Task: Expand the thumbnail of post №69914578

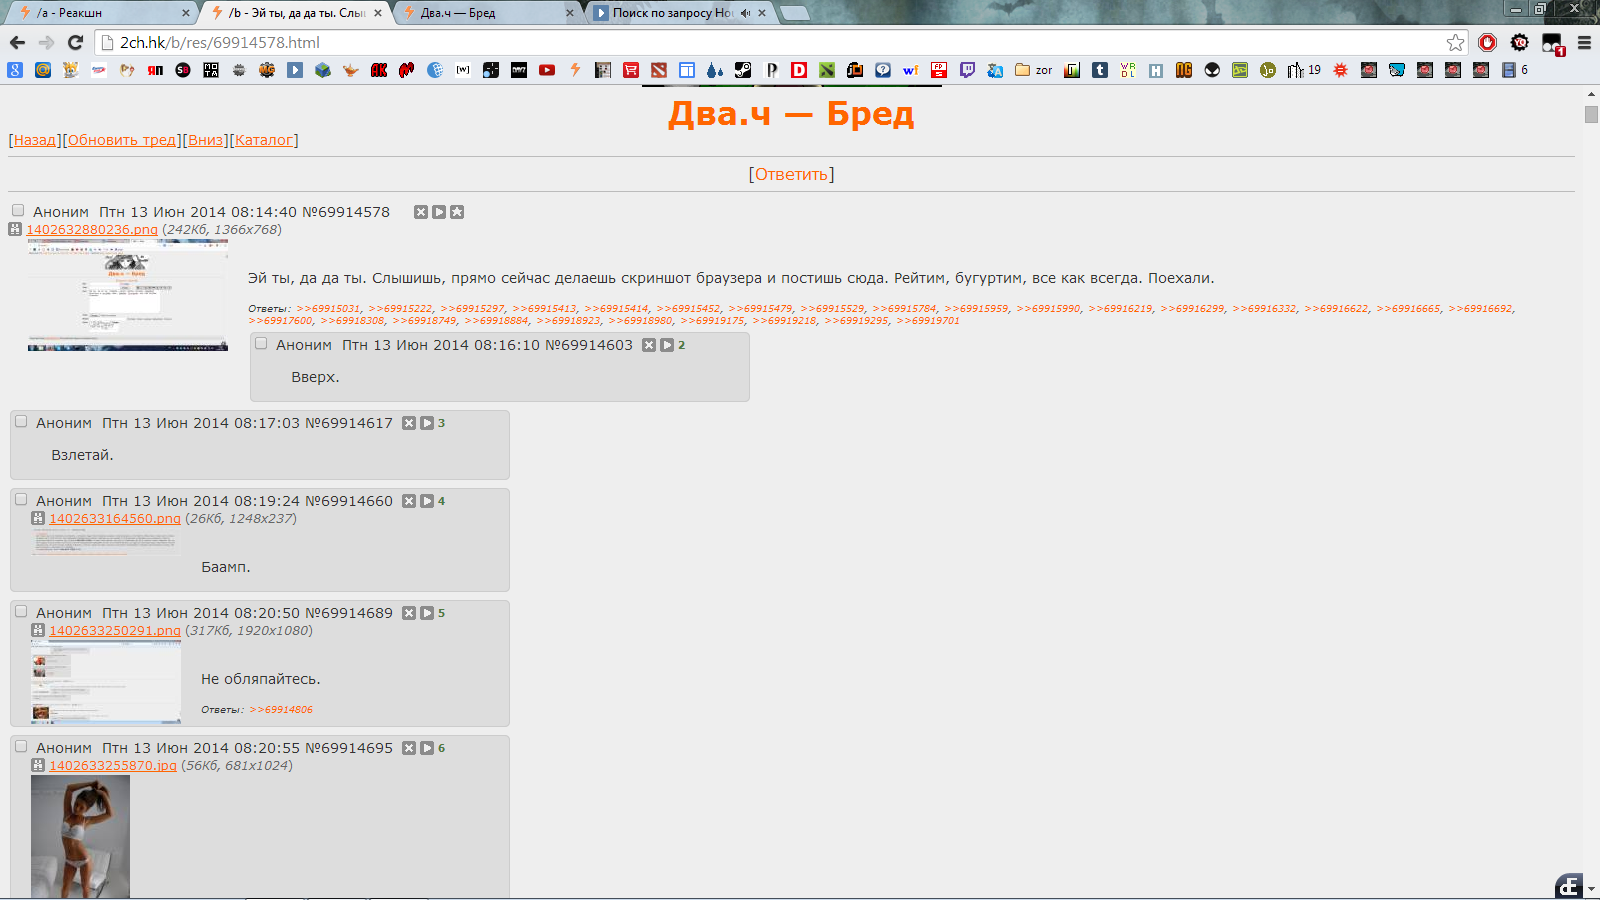Action: click(128, 295)
